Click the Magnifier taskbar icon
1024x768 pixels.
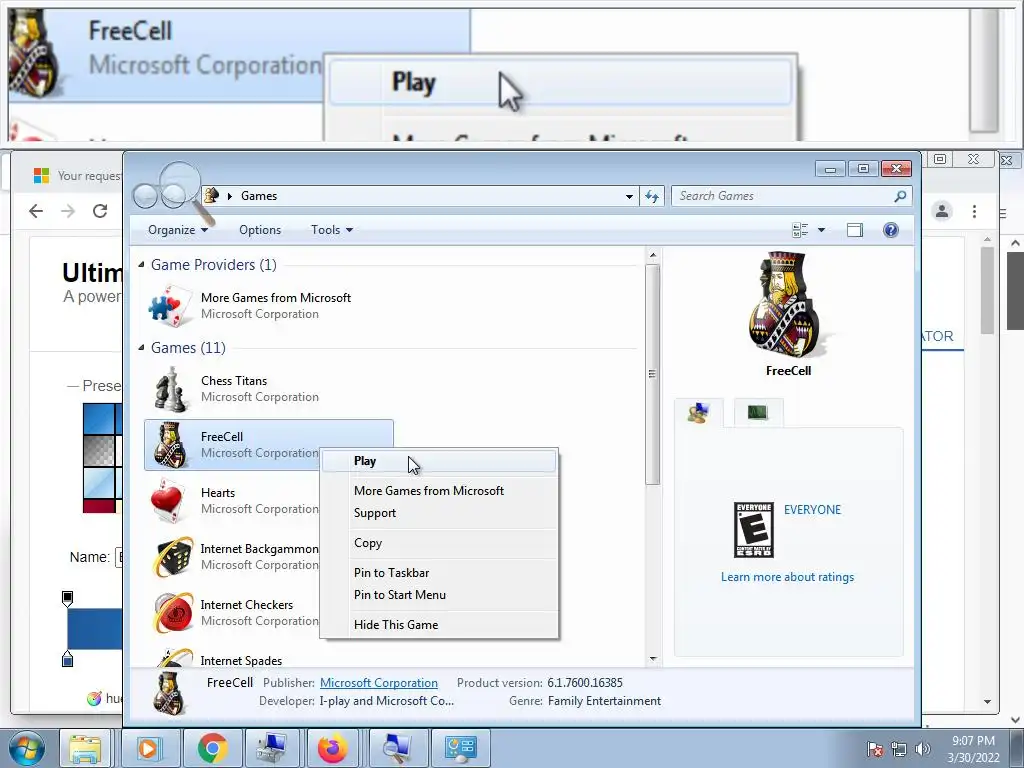(x=396, y=748)
